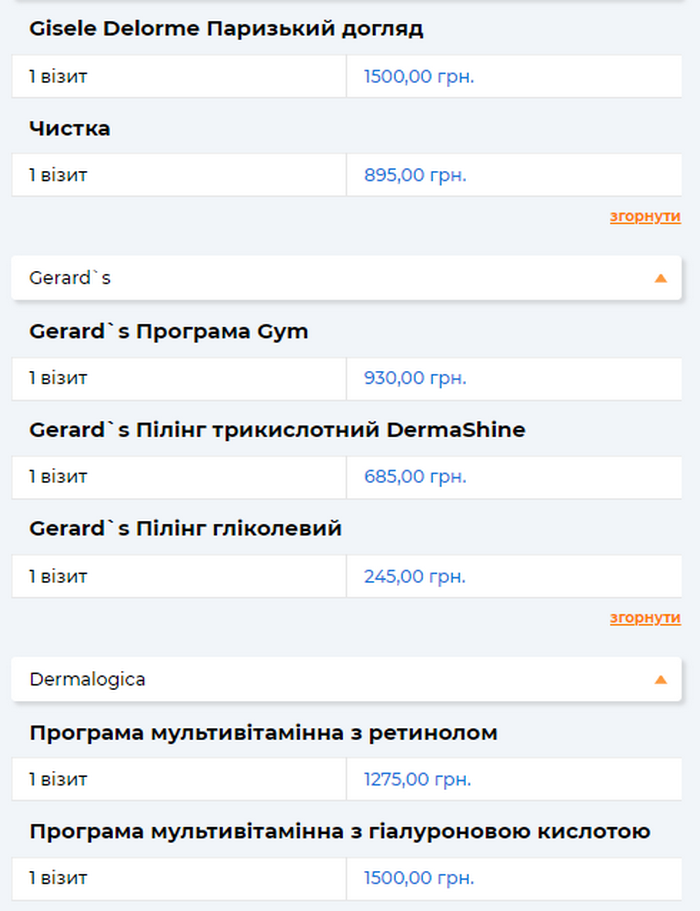The width and height of the screenshot is (700, 911).
Task: Click 'Програма мультивітамінна з ретинолом' title
Action: tap(263, 733)
